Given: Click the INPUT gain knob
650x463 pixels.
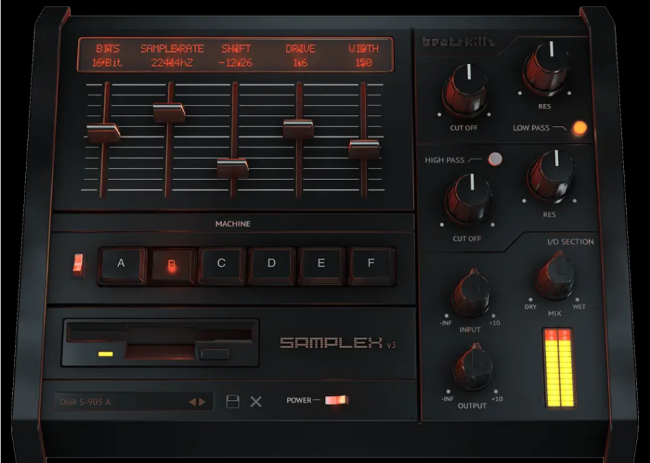Looking at the screenshot, I should (471, 293).
